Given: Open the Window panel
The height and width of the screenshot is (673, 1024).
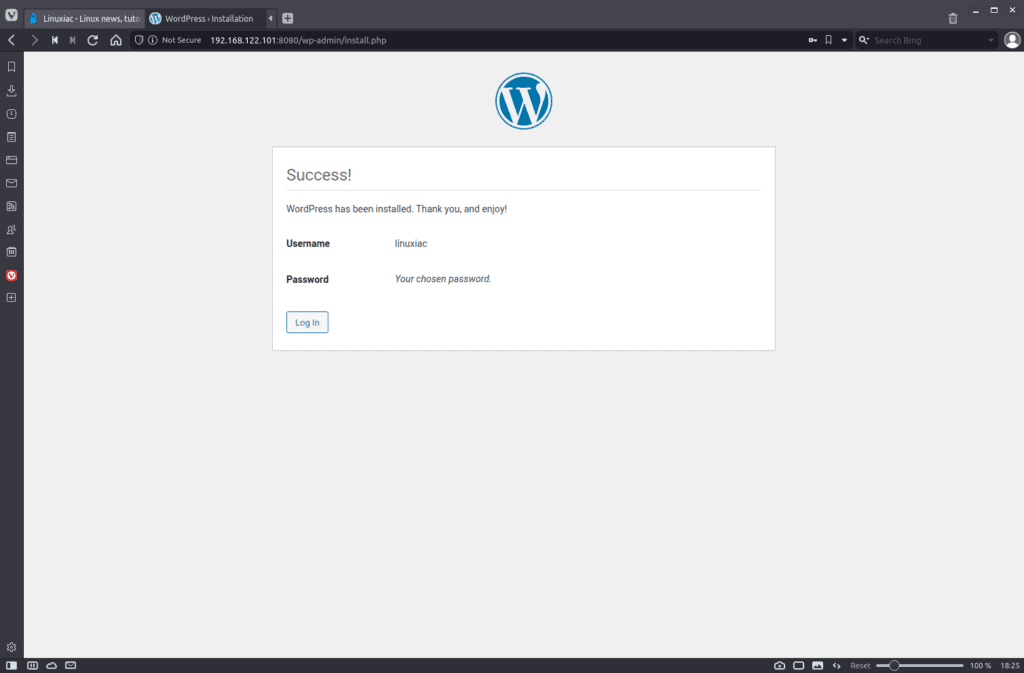Looking at the screenshot, I should [x=11, y=160].
